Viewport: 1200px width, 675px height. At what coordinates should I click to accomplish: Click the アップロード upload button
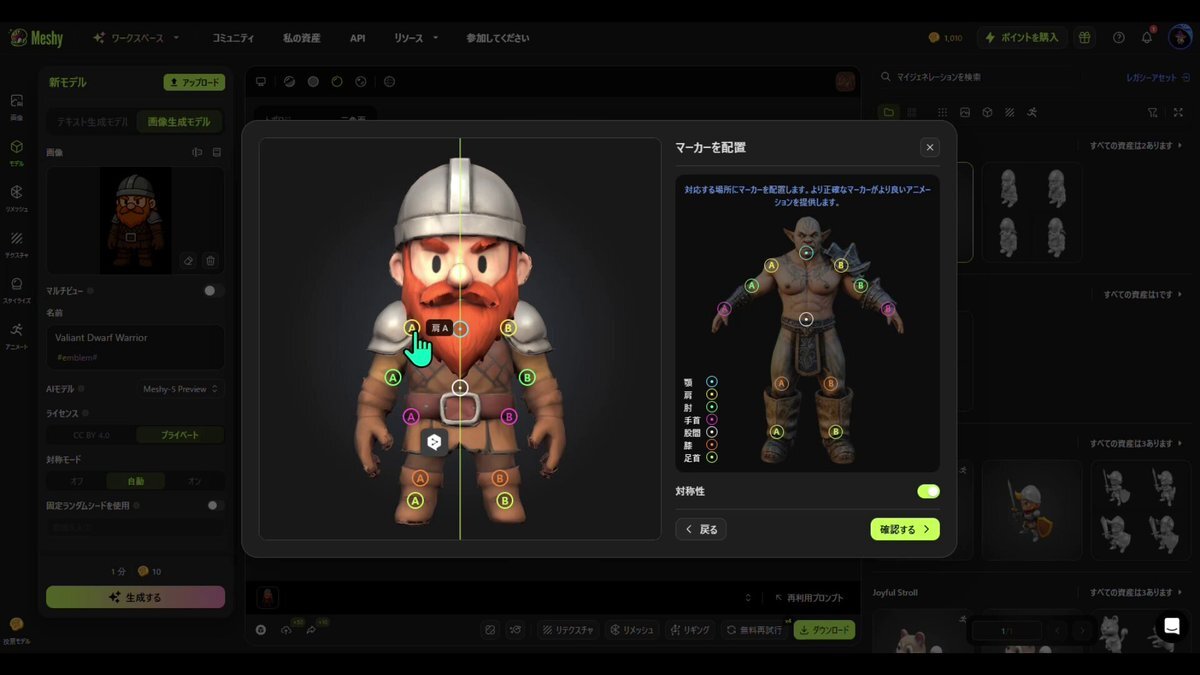click(195, 82)
